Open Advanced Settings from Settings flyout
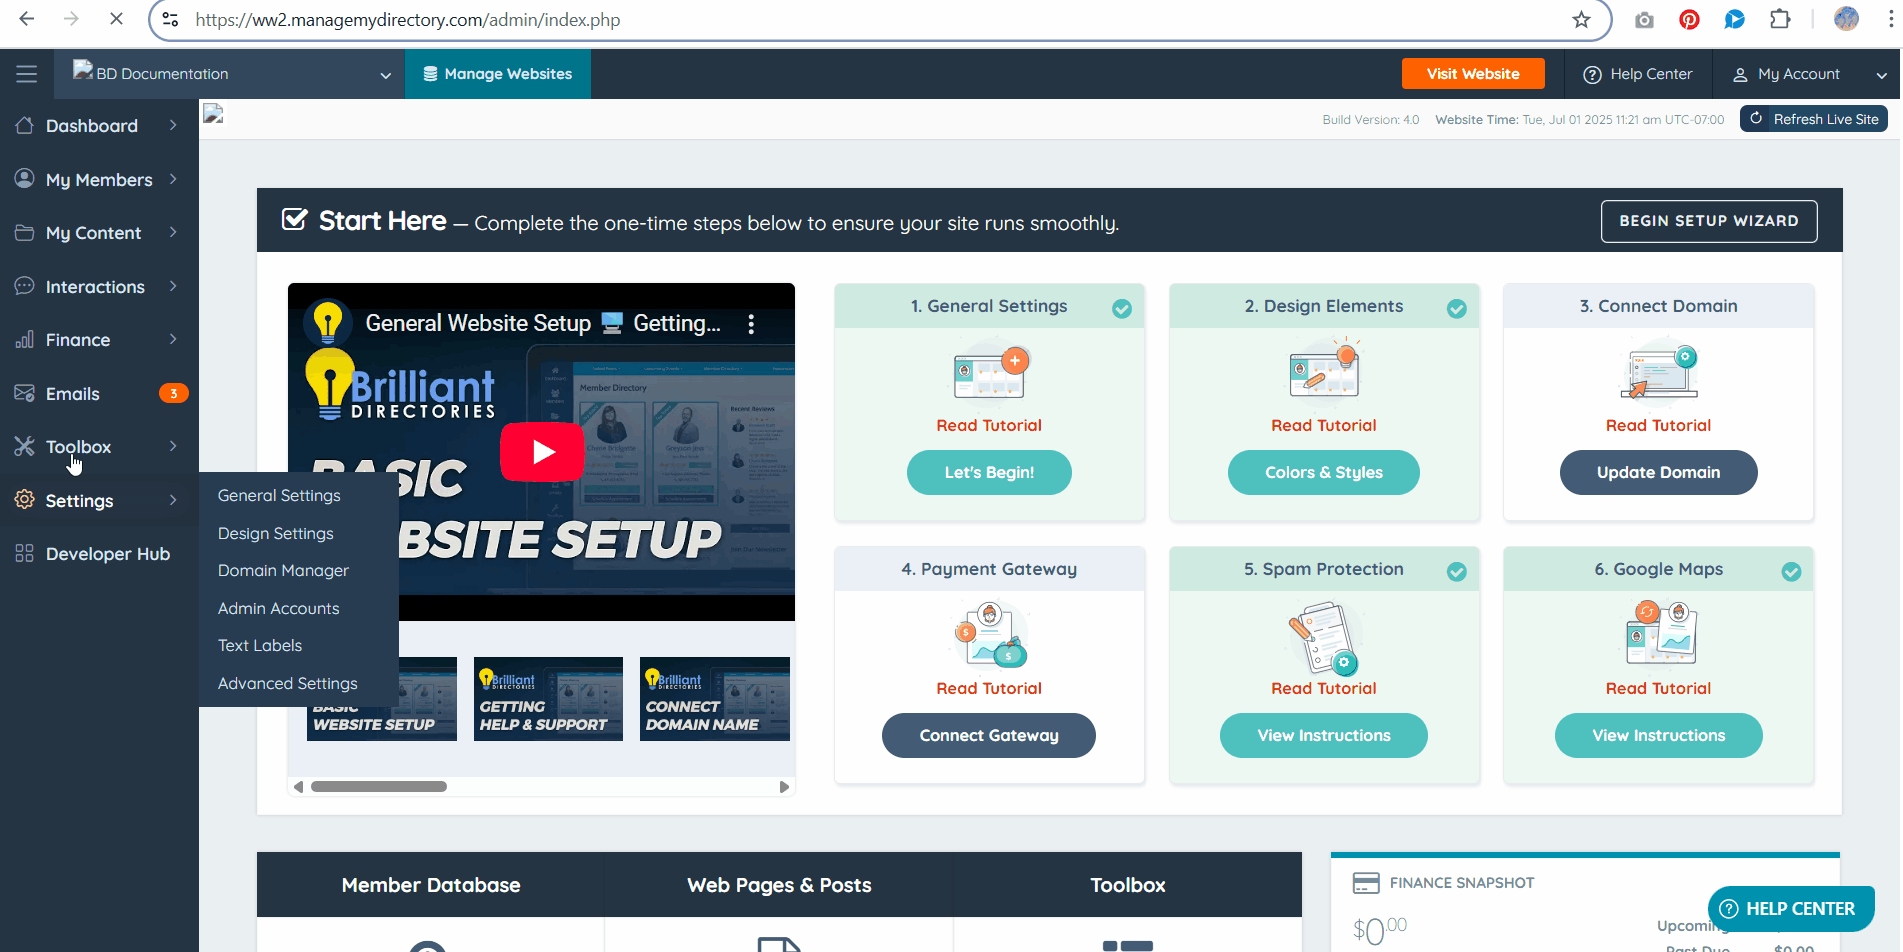The height and width of the screenshot is (952, 1903). [287, 683]
